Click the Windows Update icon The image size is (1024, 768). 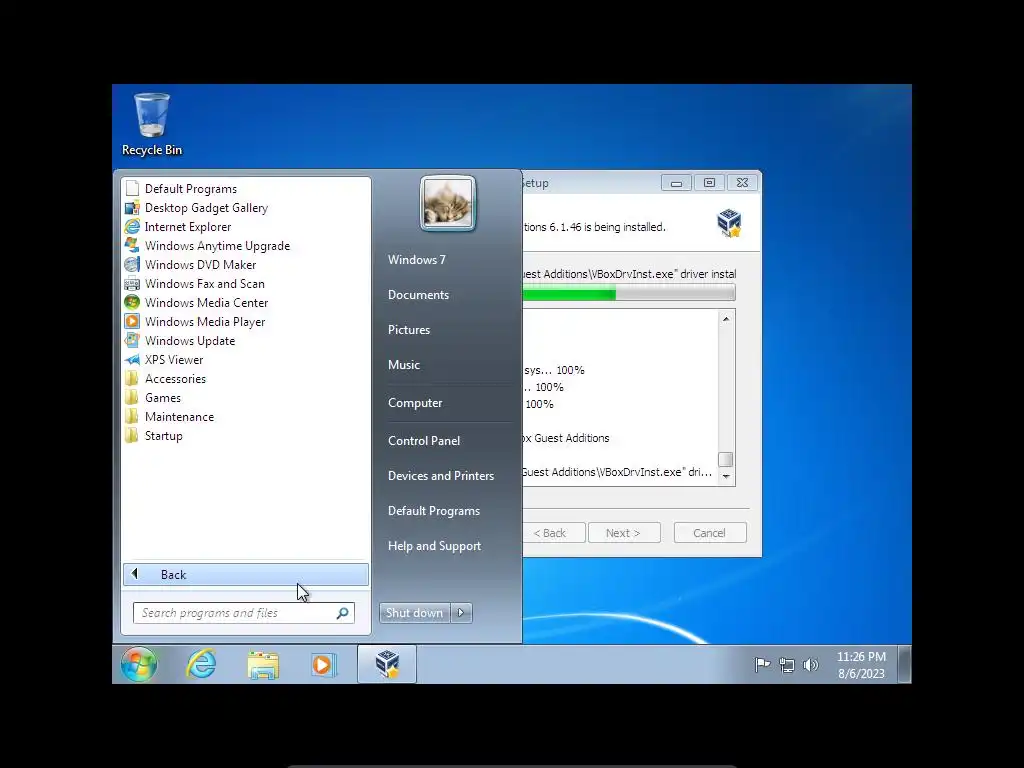(132, 340)
